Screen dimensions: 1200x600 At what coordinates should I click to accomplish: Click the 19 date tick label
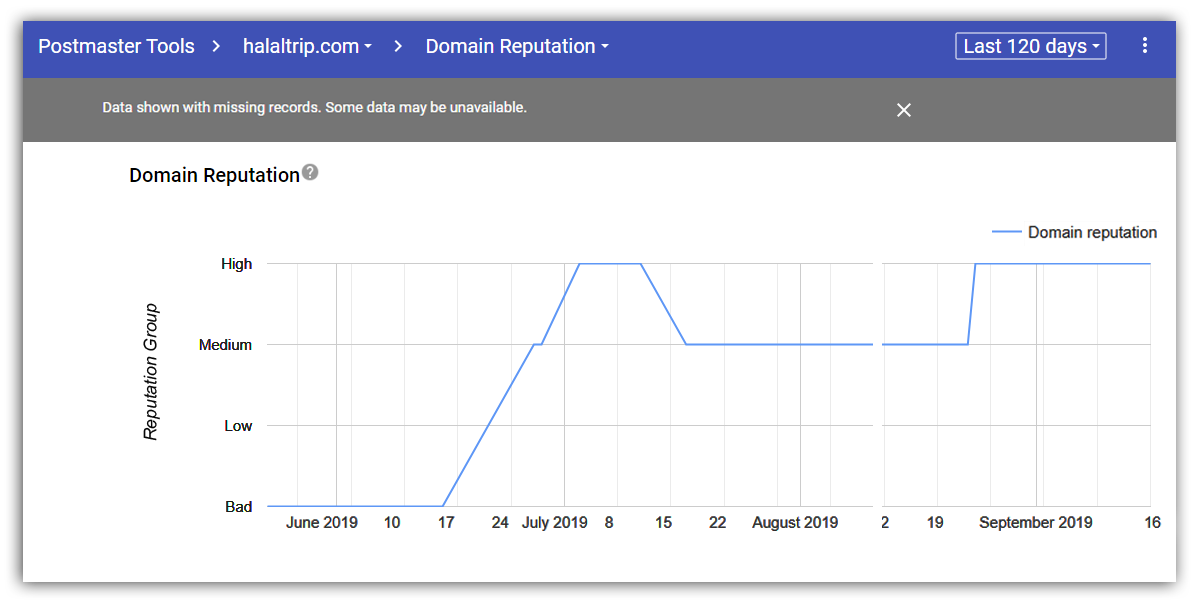pos(935,522)
